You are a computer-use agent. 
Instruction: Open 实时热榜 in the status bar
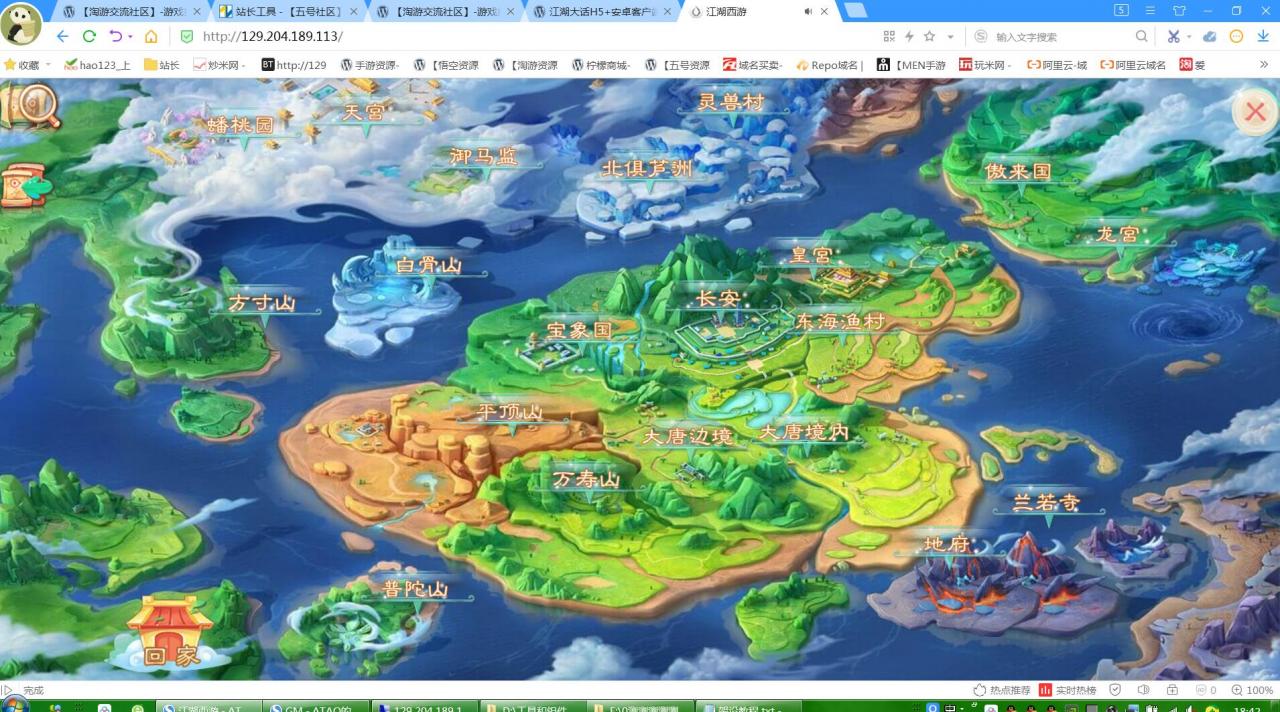(x=1067, y=690)
